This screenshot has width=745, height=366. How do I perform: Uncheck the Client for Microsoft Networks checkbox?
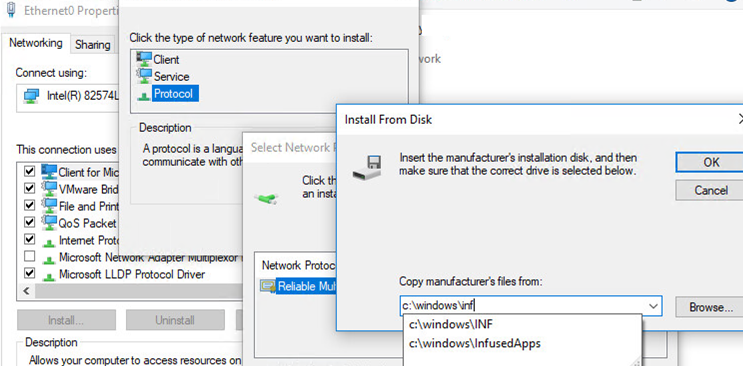29,171
